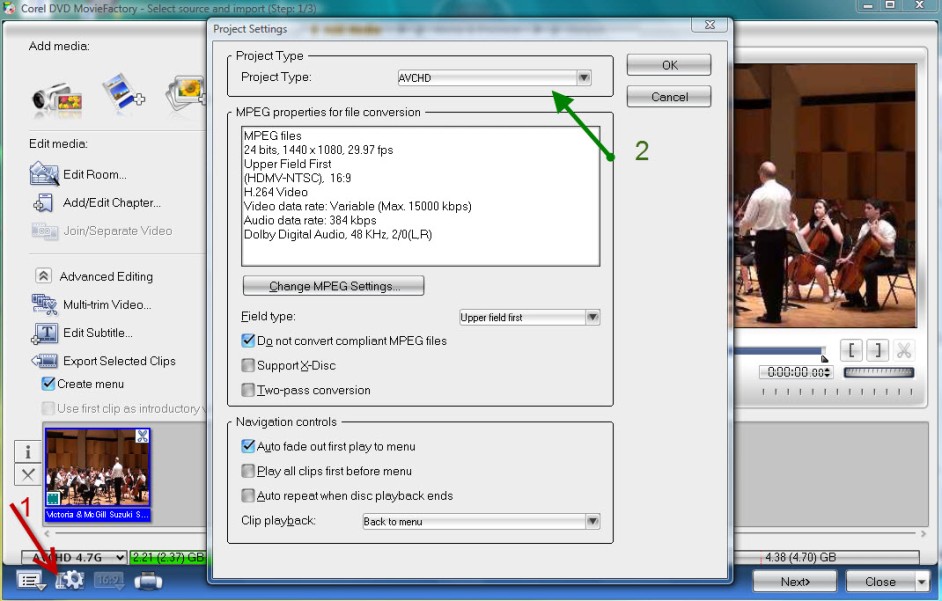Show clip information (i) button
The height and width of the screenshot is (601, 942).
click(28, 451)
